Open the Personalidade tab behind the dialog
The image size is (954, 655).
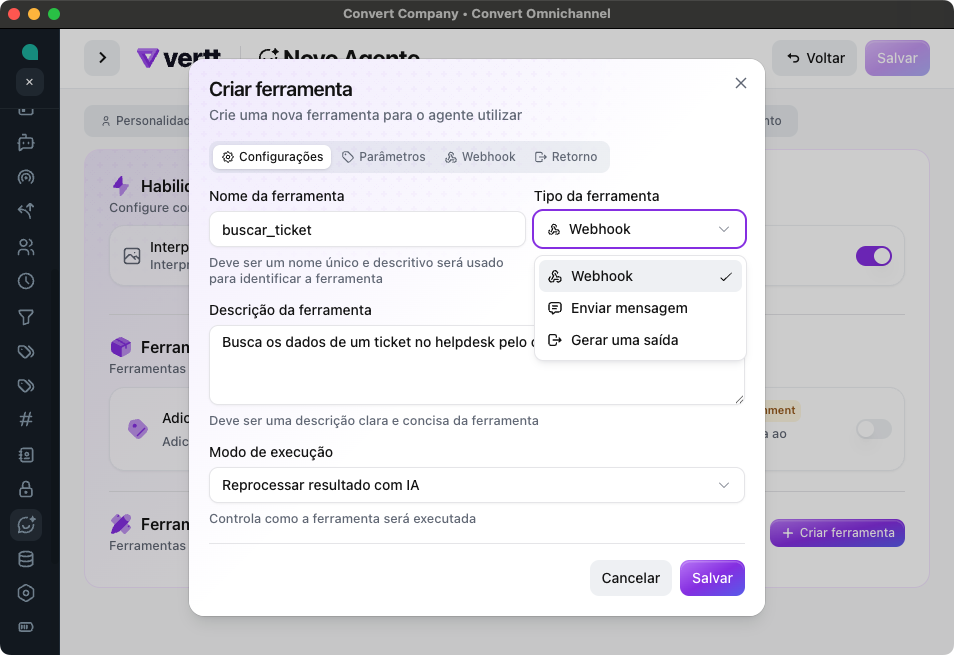pyautogui.click(x=145, y=121)
